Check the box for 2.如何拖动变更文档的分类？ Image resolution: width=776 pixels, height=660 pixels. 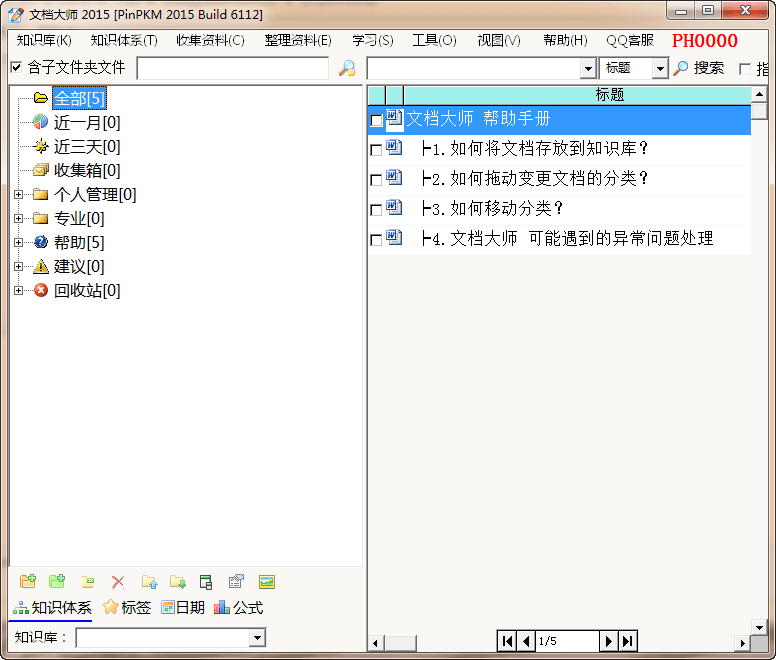click(x=376, y=180)
